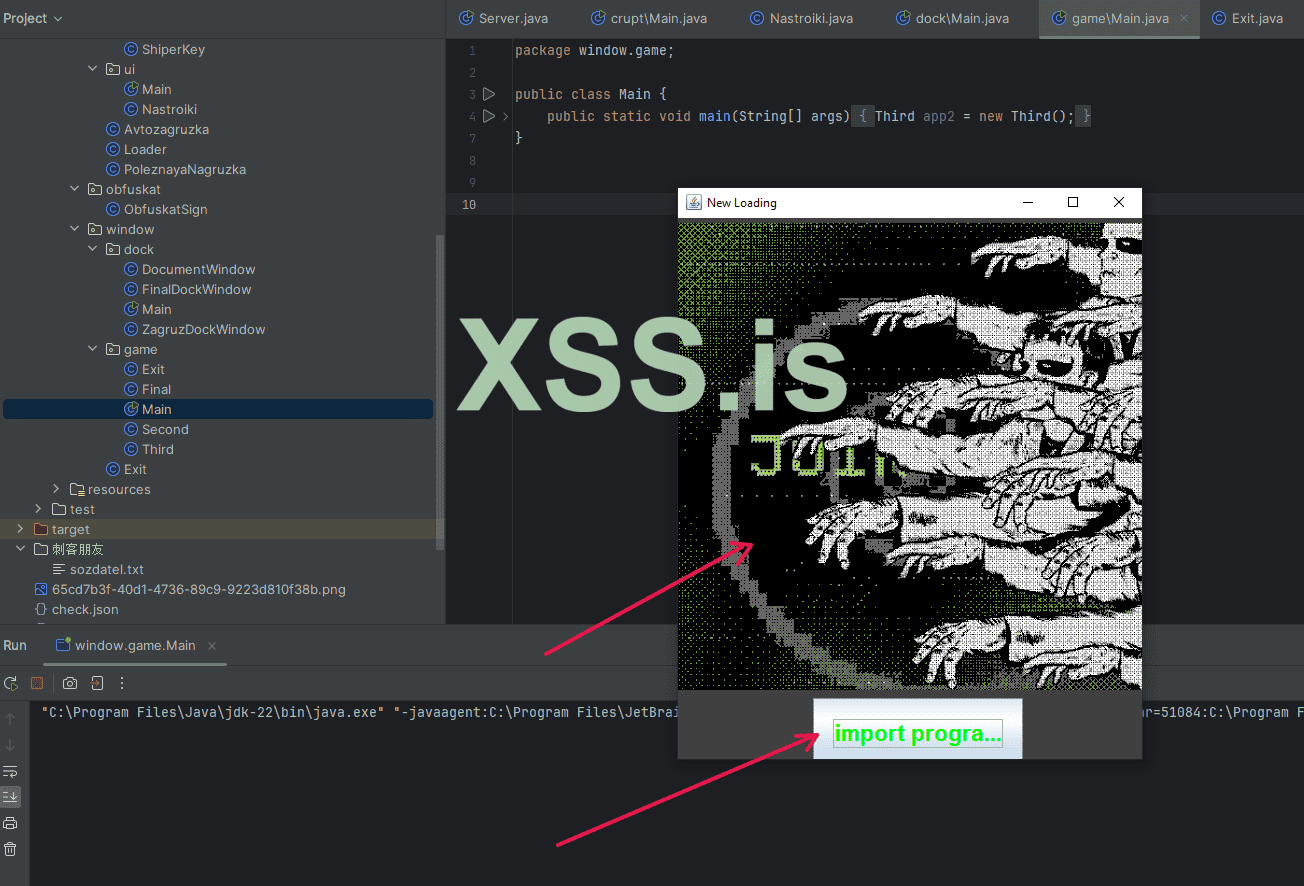Stop the running process
The image size is (1304, 886).
37,684
